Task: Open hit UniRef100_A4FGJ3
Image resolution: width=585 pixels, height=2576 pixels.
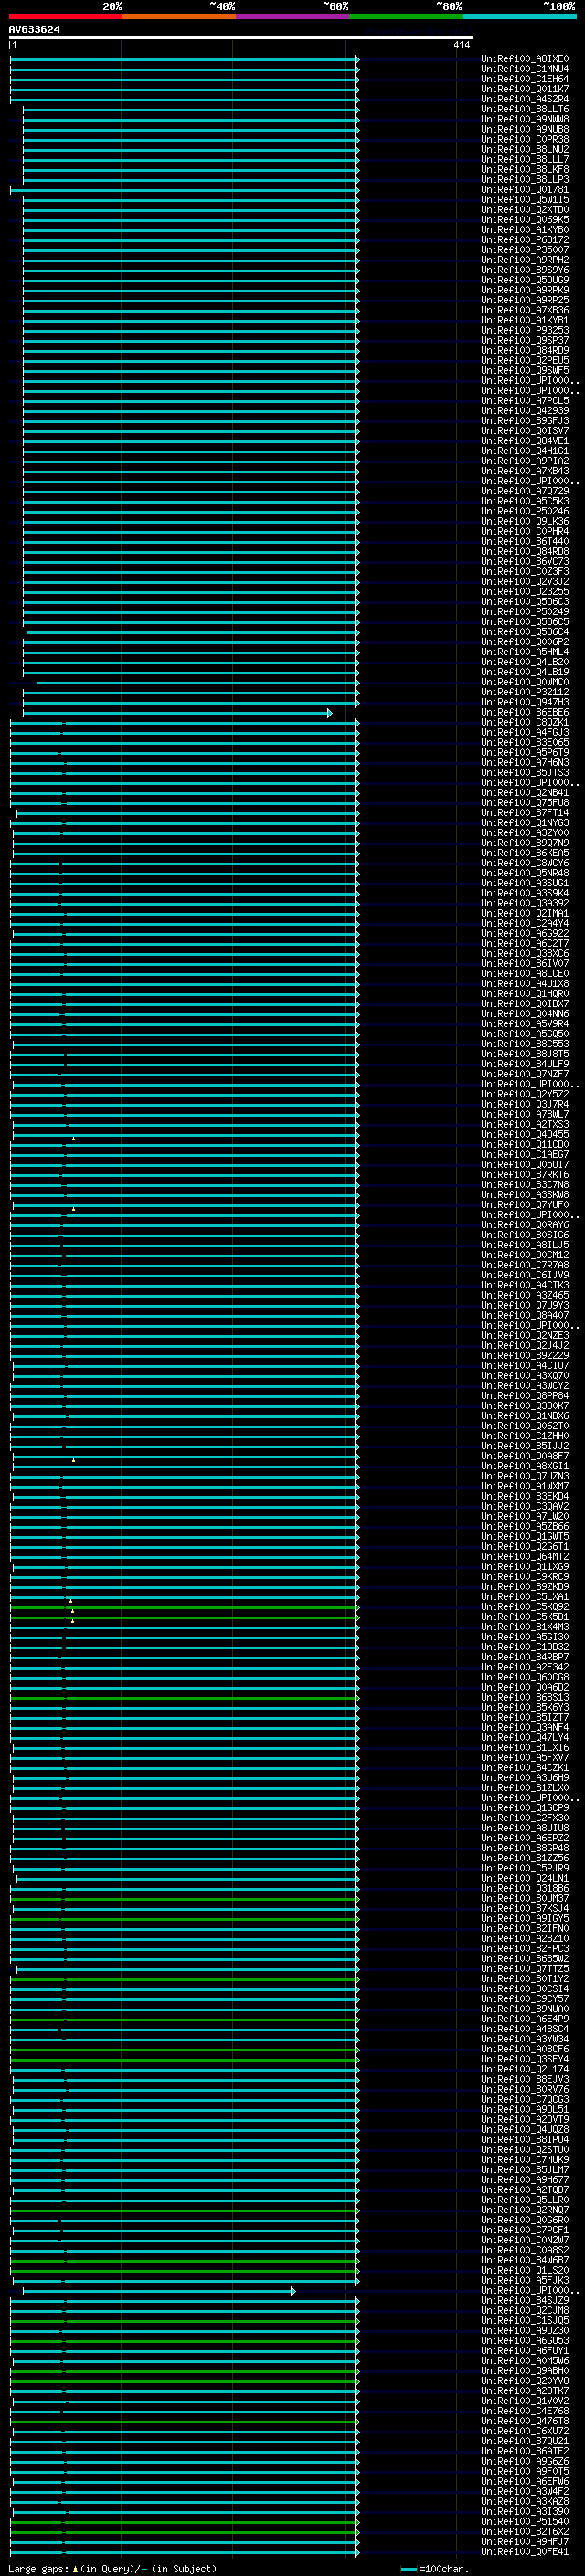Action: 524,733
